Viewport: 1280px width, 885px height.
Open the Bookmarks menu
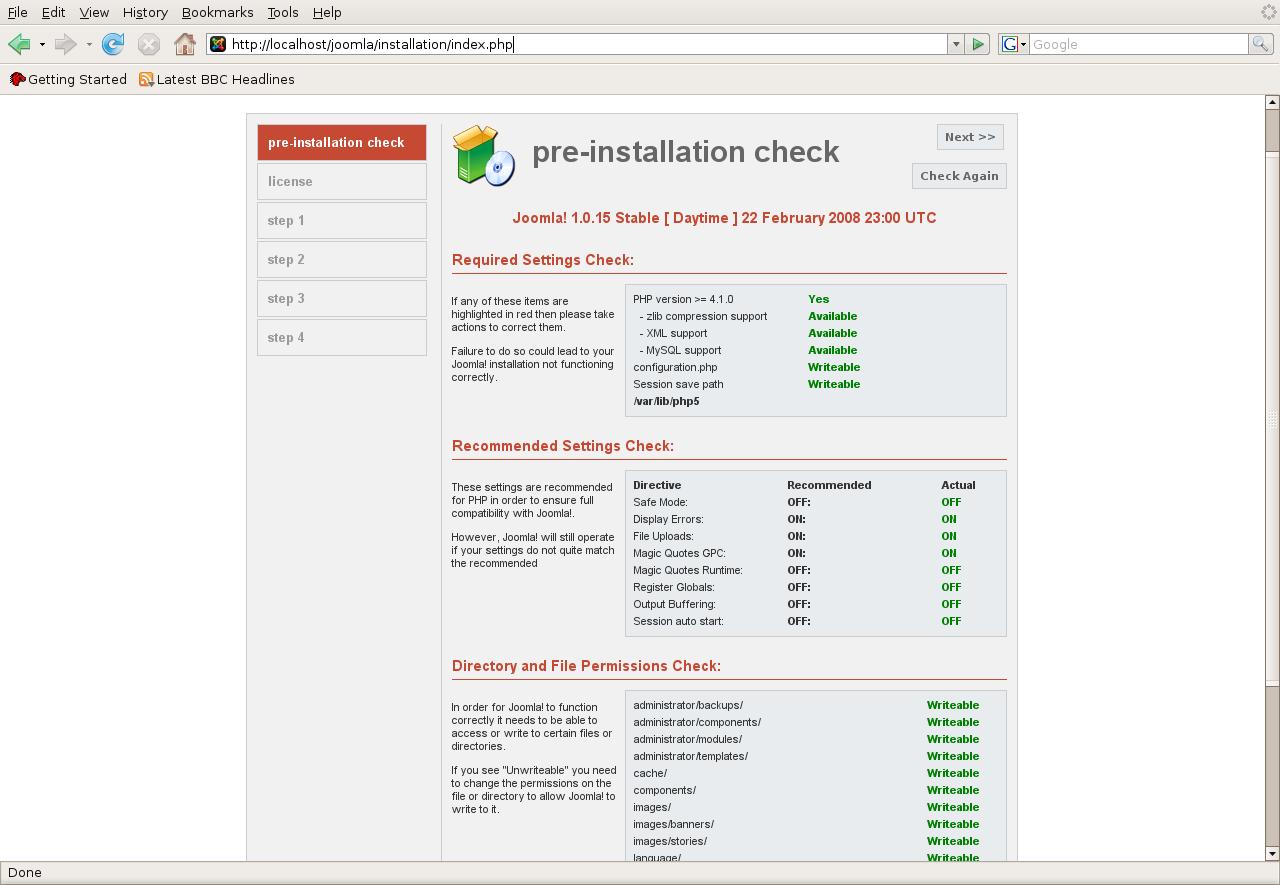pyautogui.click(x=217, y=12)
